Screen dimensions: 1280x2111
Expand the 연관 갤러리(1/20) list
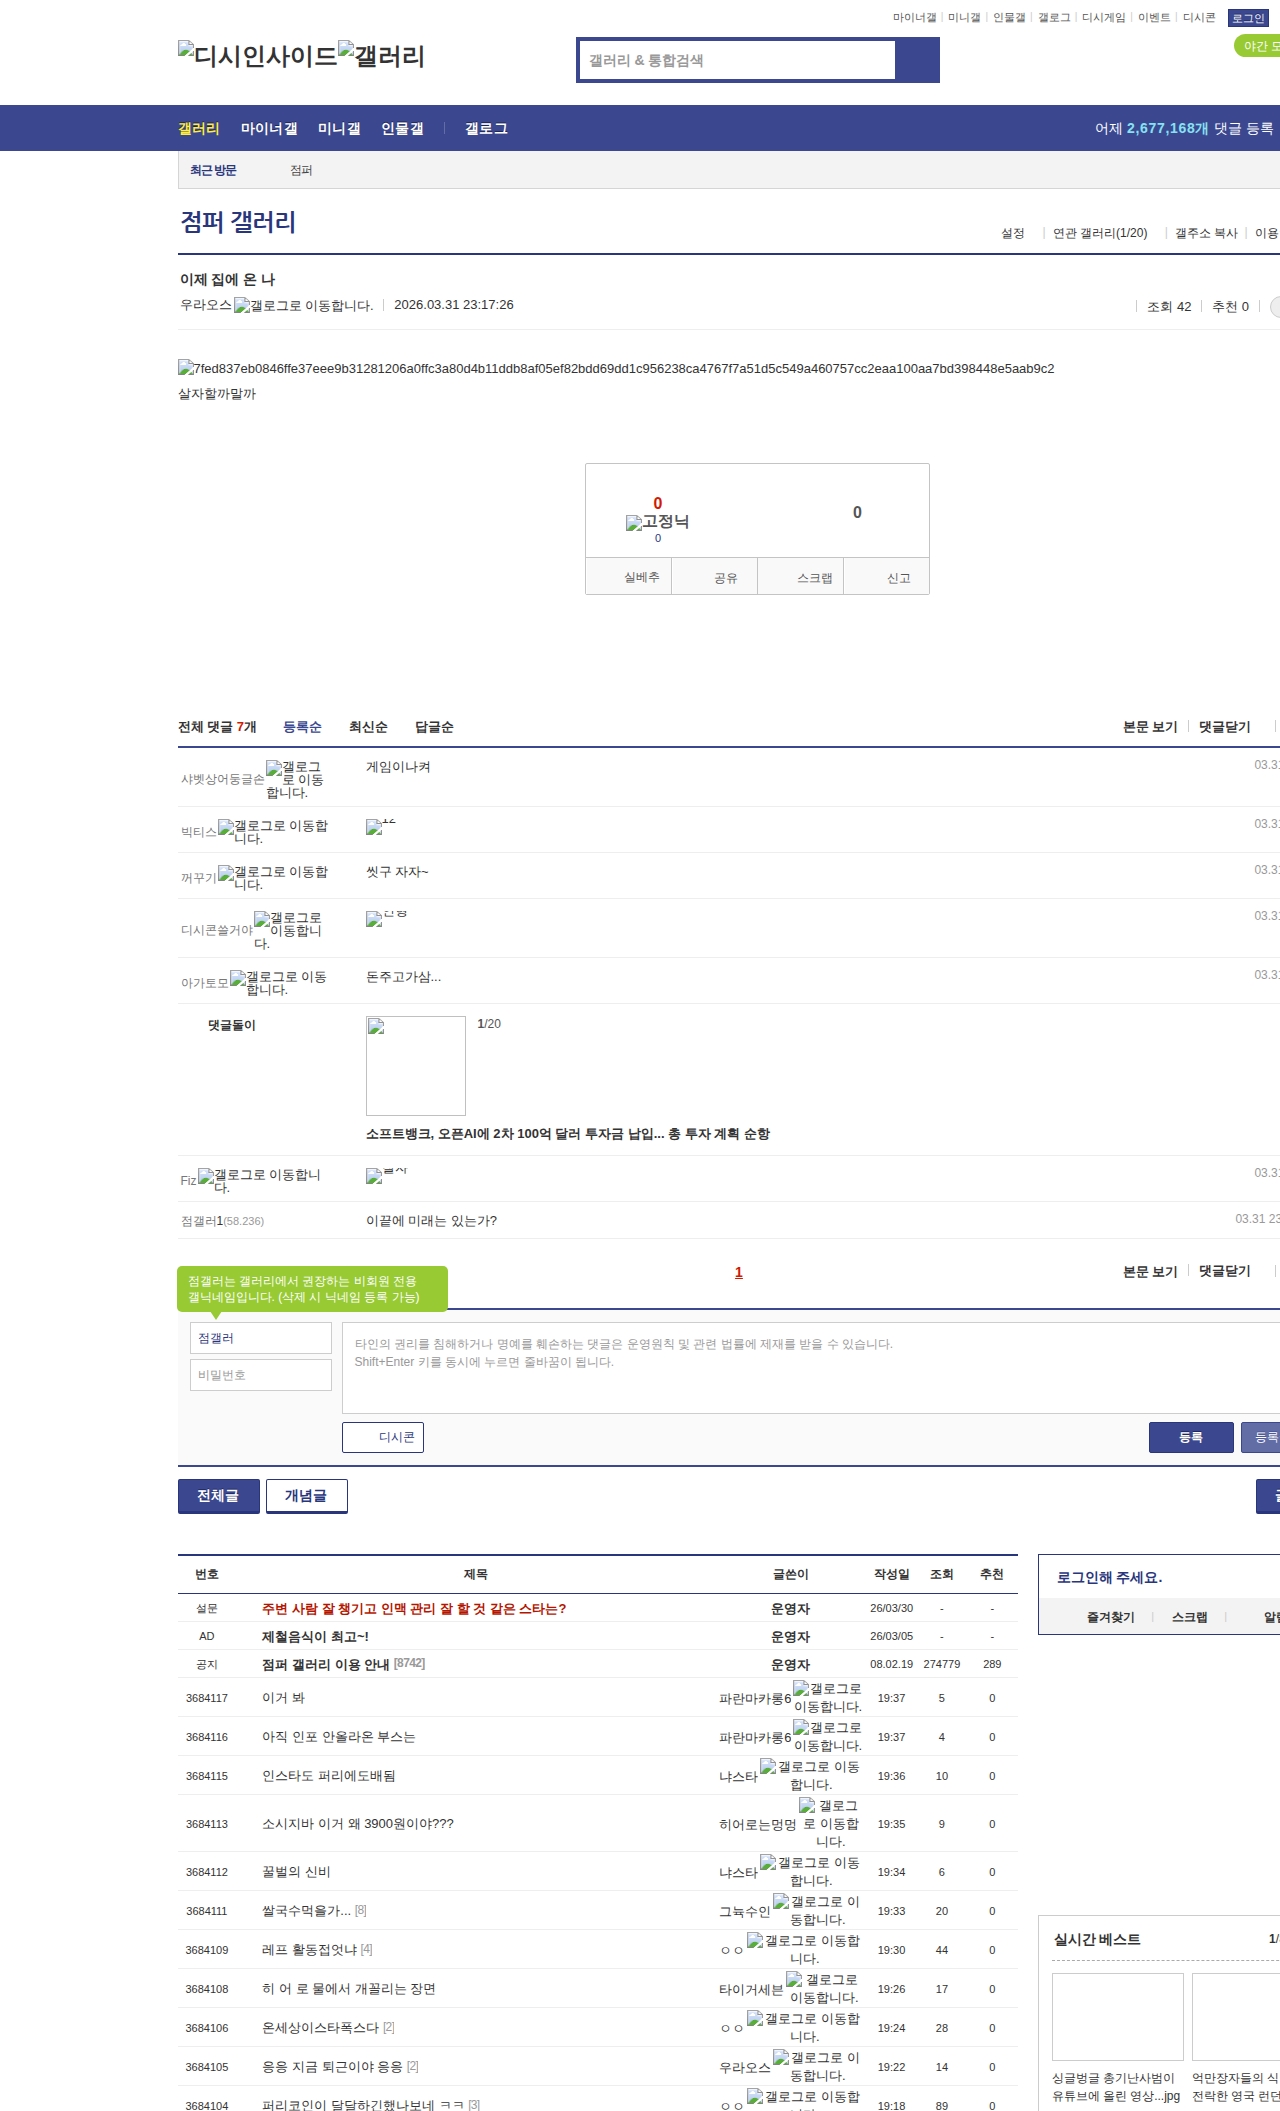[1099, 233]
